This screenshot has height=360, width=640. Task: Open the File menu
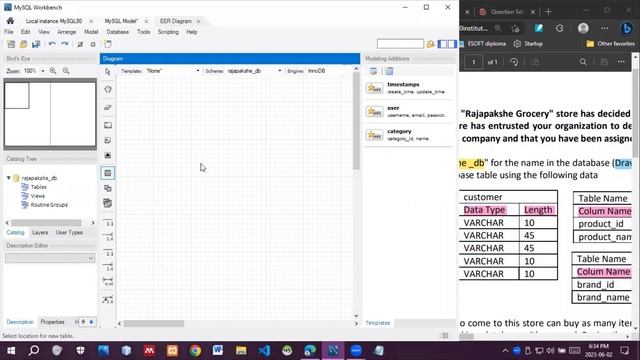(x=9, y=32)
